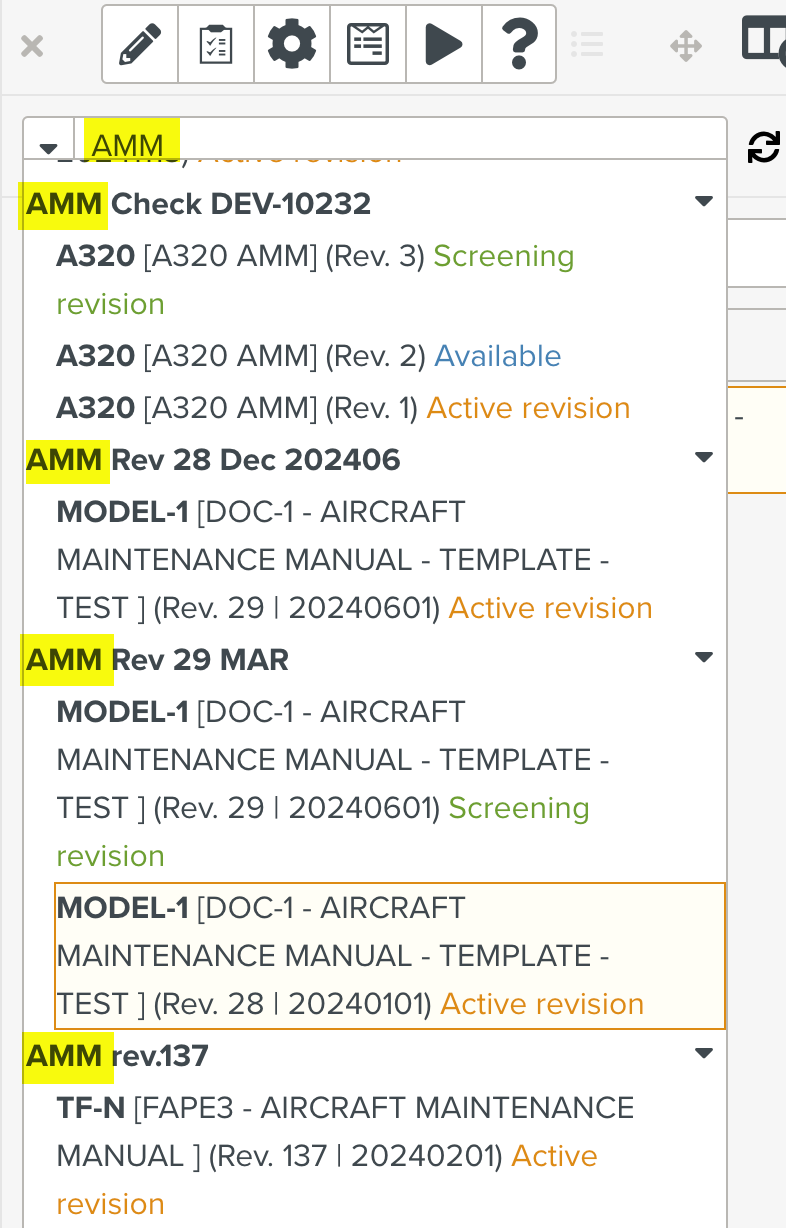Open help with question mark icon

pyautogui.click(x=519, y=45)
